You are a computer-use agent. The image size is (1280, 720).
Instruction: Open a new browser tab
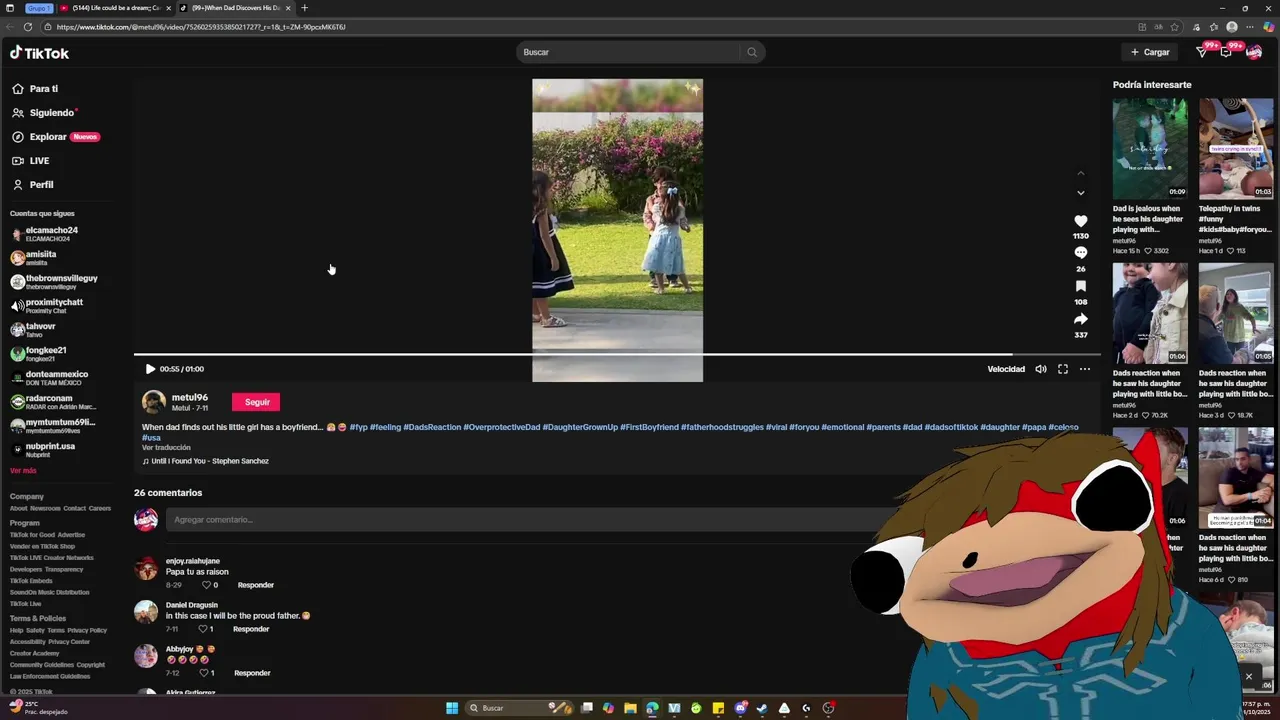click(x=304, y=8)
